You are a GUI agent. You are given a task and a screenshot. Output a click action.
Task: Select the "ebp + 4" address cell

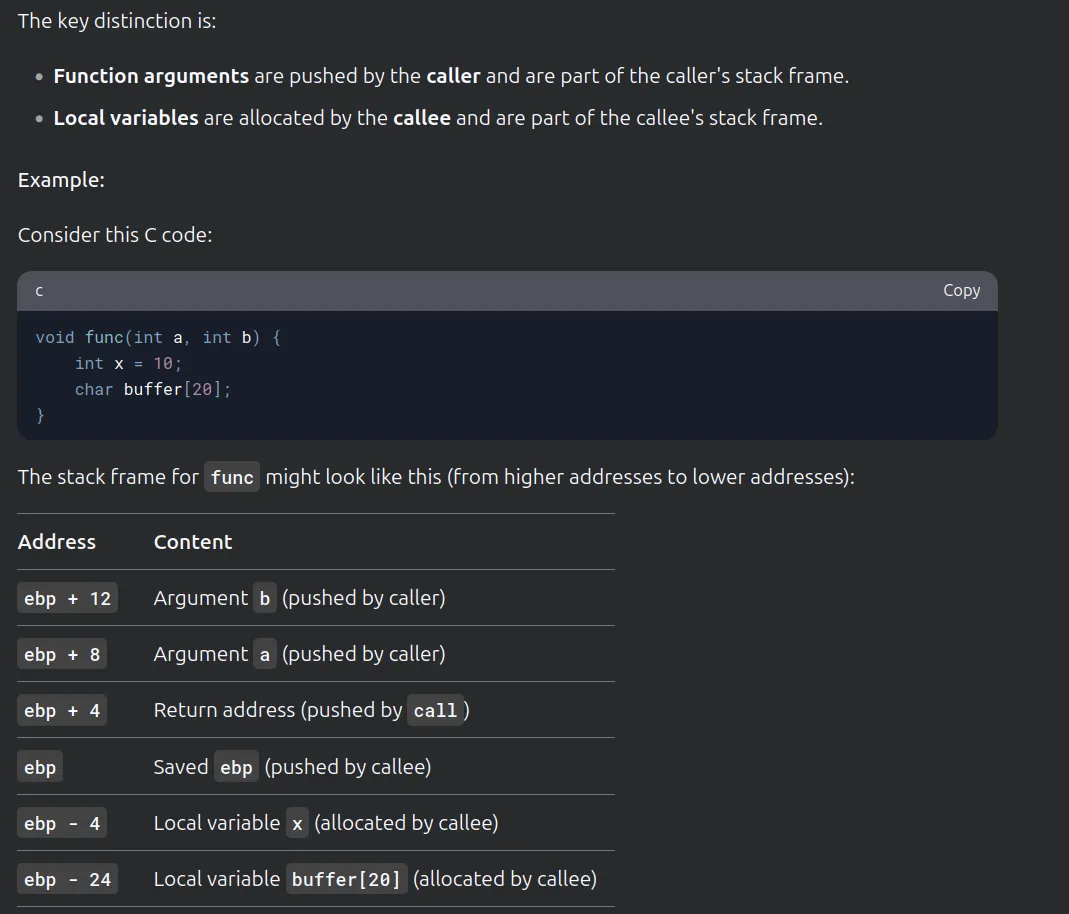pyautogui.click(x=62, y=710)
